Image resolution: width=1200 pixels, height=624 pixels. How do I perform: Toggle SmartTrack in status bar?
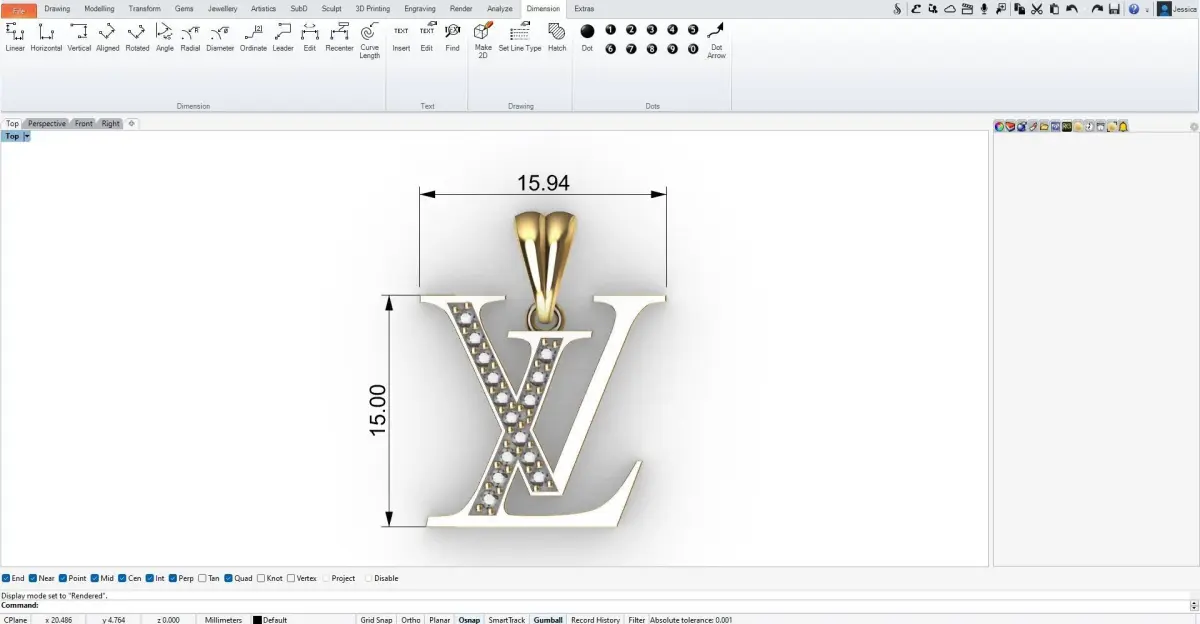(x=507, y=620)
